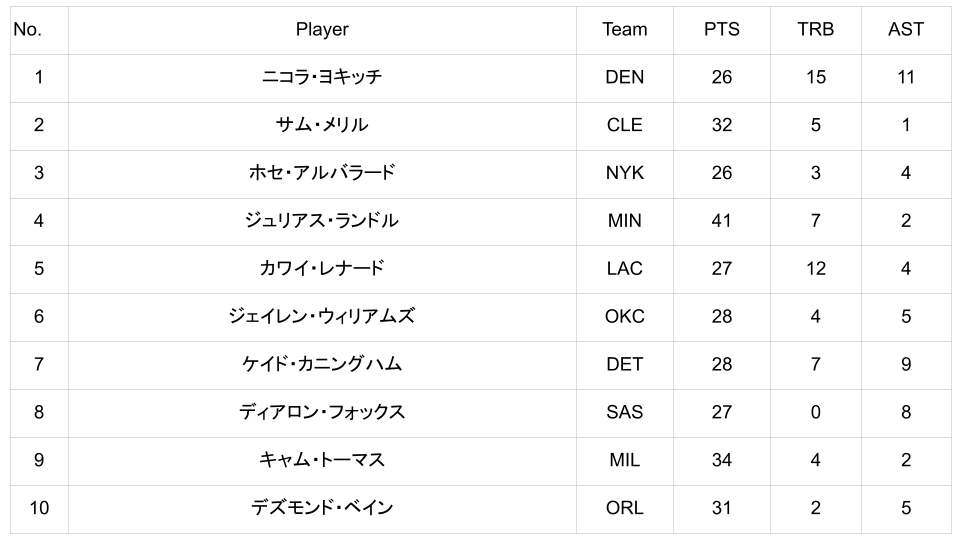960x540 pixels.
Task: Select the カワイ・レナード cell
Action: [322, 269]
